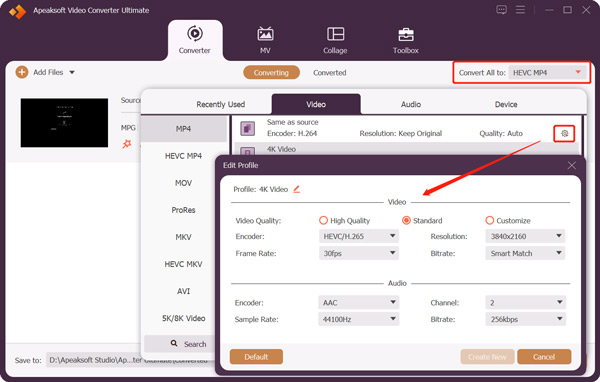Open settings gear for Same as source
The width and height of the screenshot is (600, 382).
coord(564,134)
